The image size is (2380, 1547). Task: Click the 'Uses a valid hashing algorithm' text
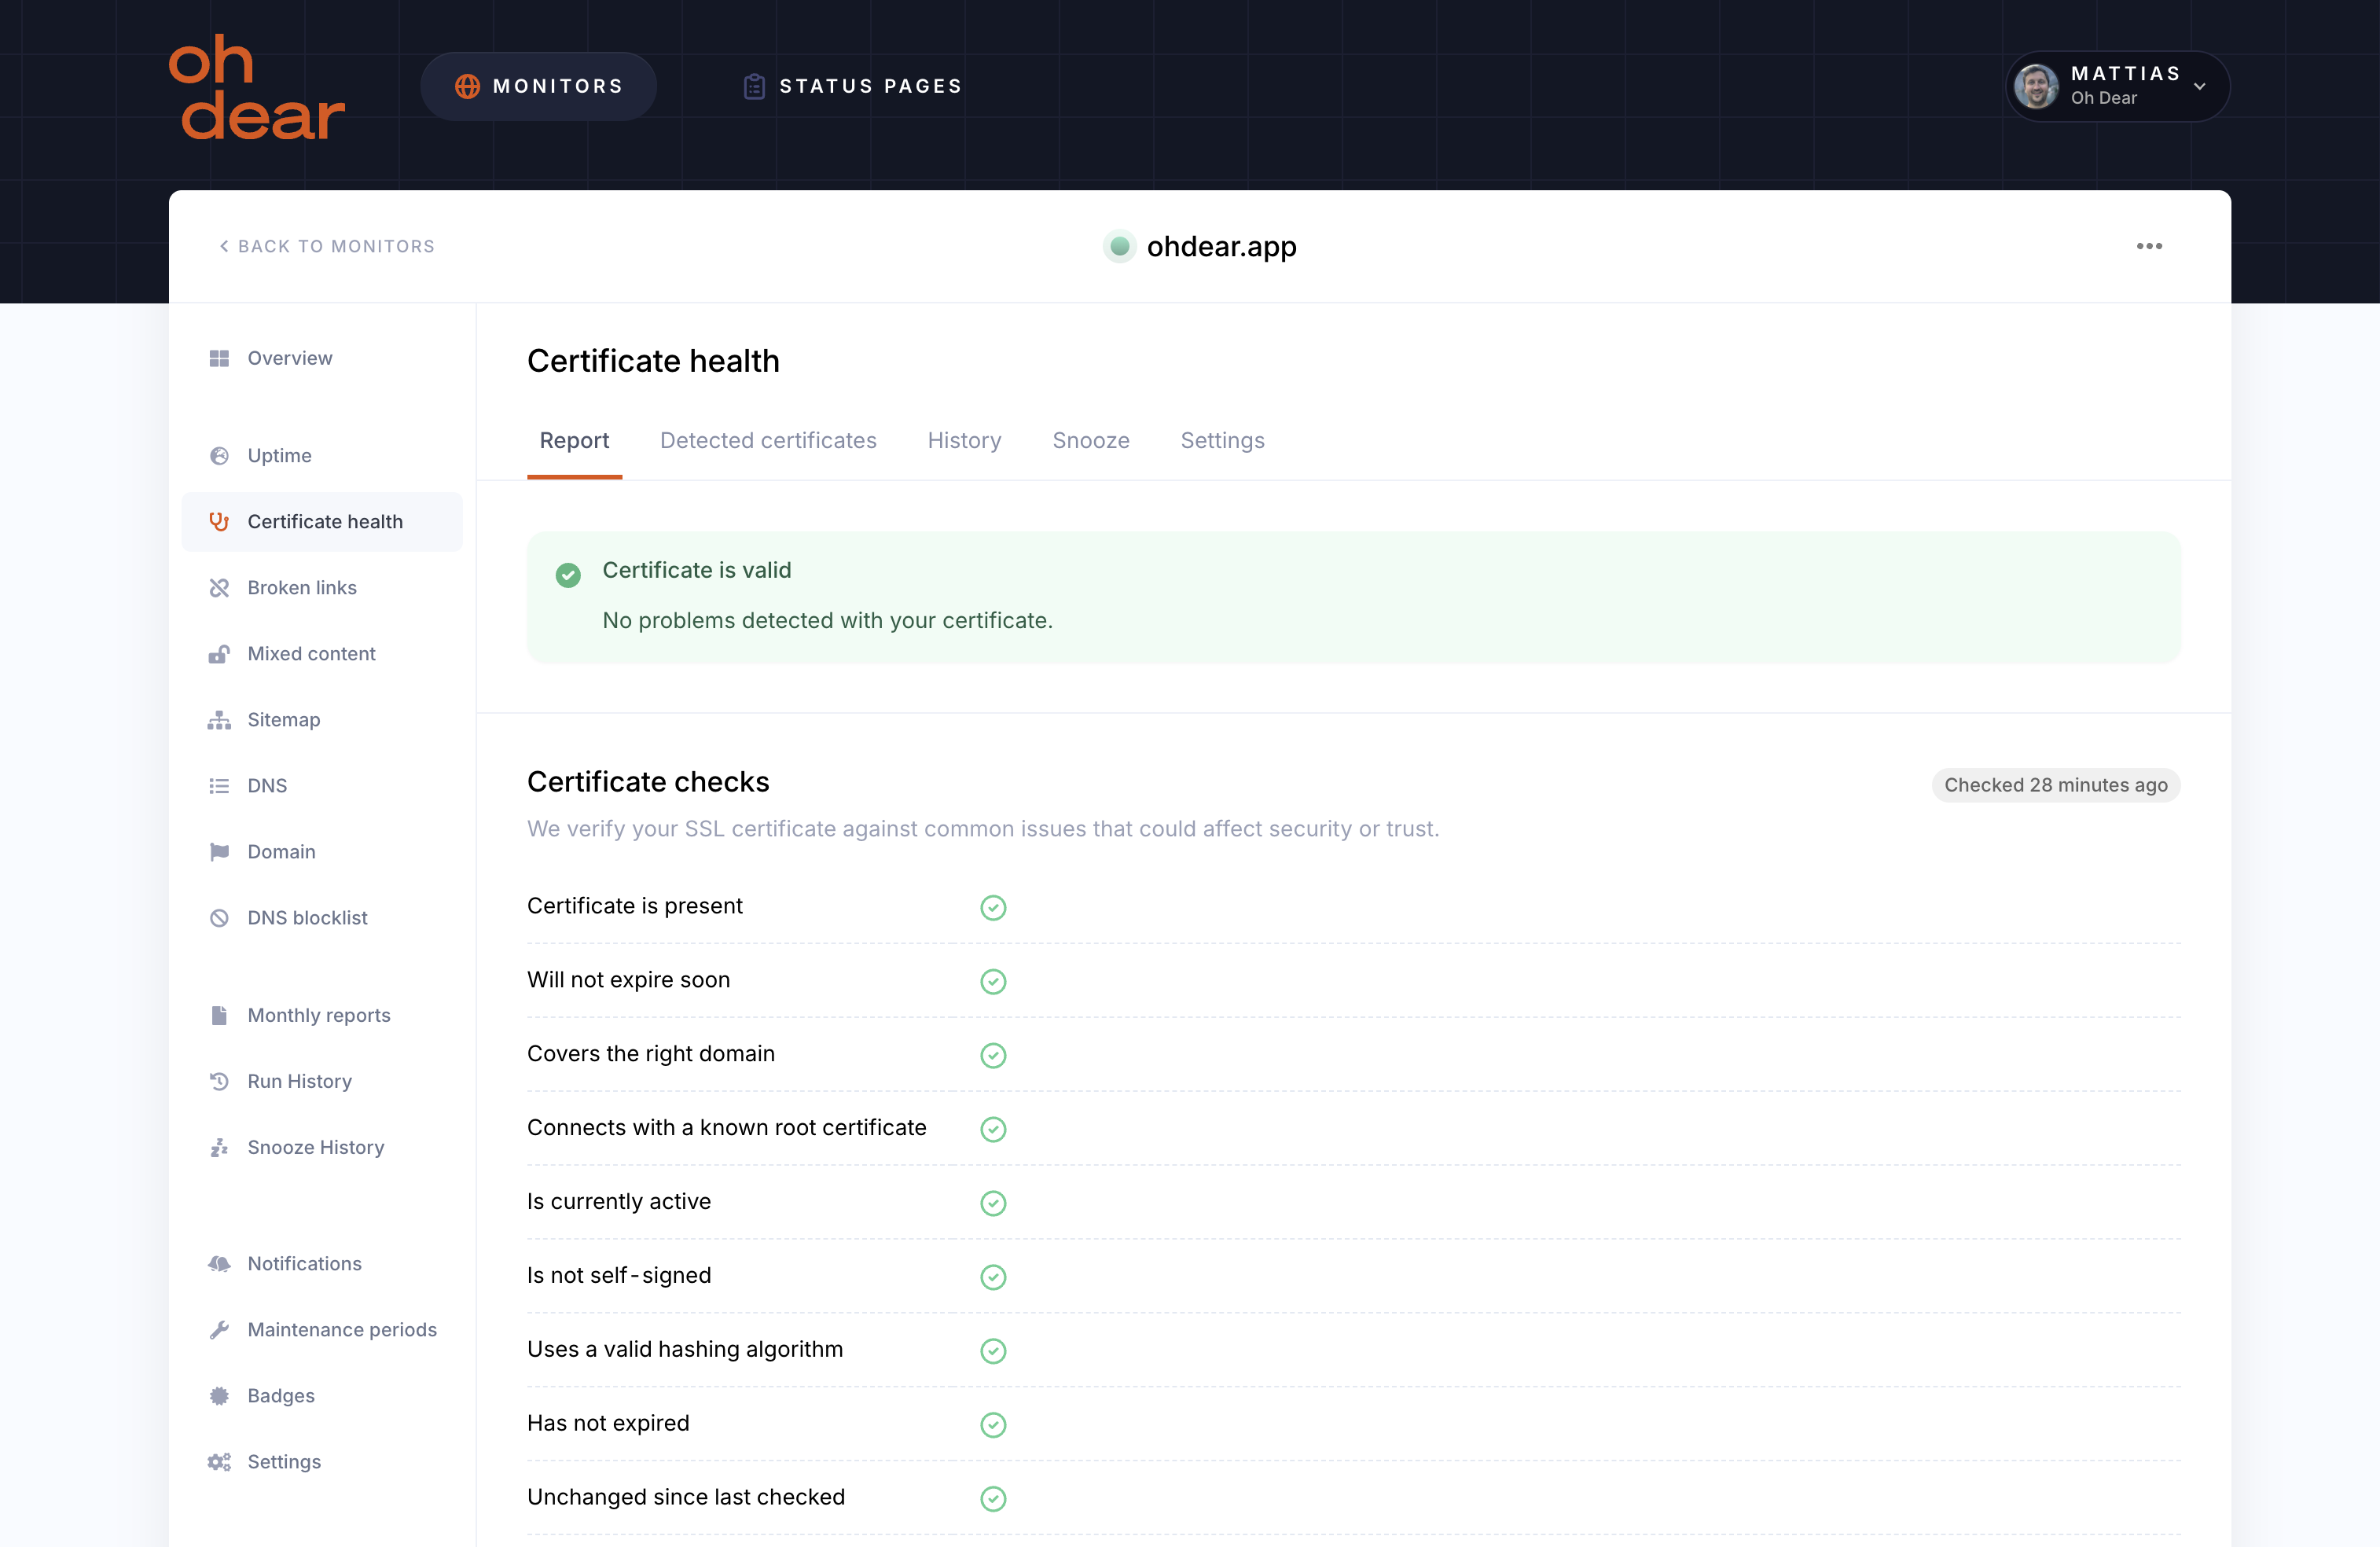685,1350
